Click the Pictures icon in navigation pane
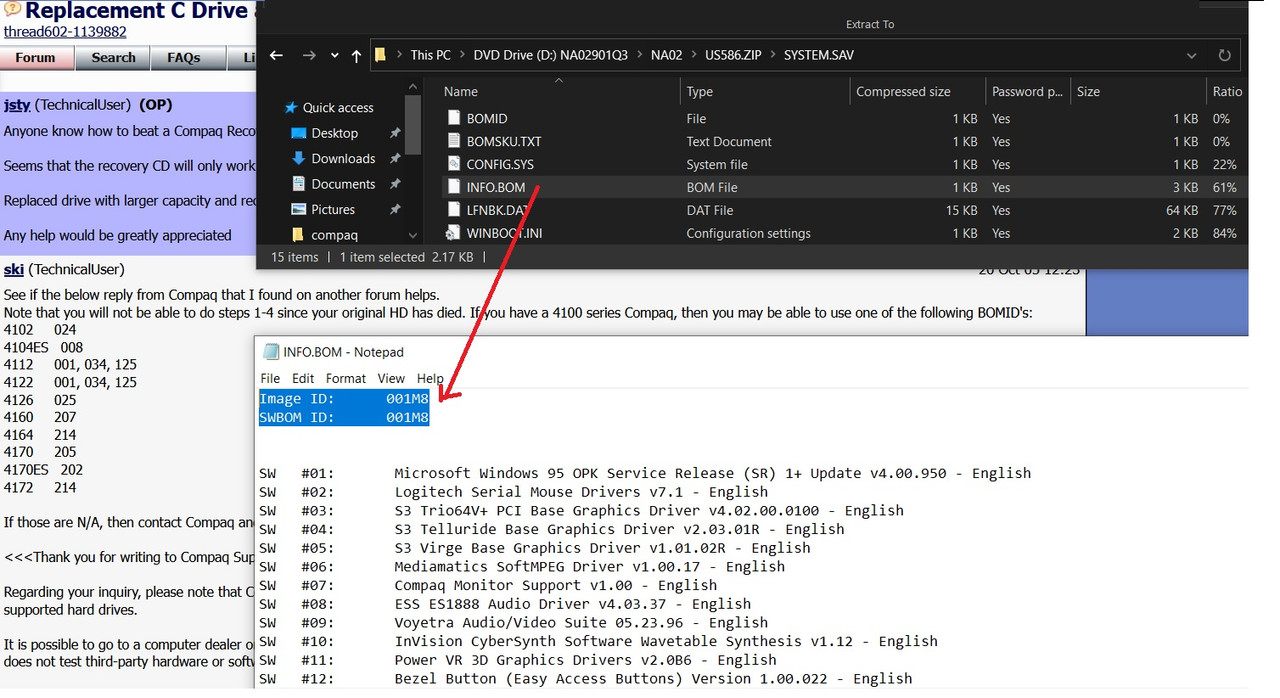The height and width of the screenshot is (698, 1280). point(298,210)
